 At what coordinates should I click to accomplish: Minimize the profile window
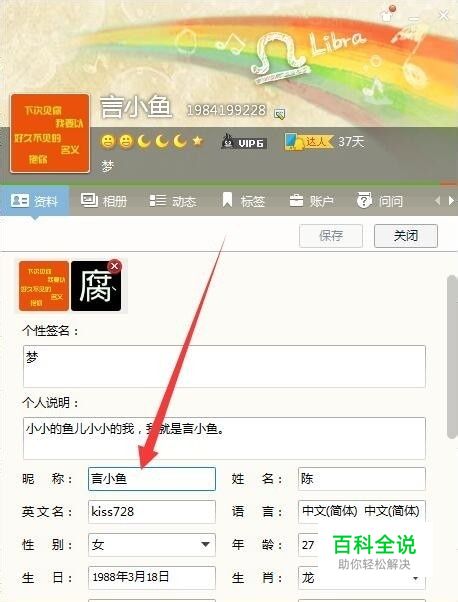(x=414, y=18)
